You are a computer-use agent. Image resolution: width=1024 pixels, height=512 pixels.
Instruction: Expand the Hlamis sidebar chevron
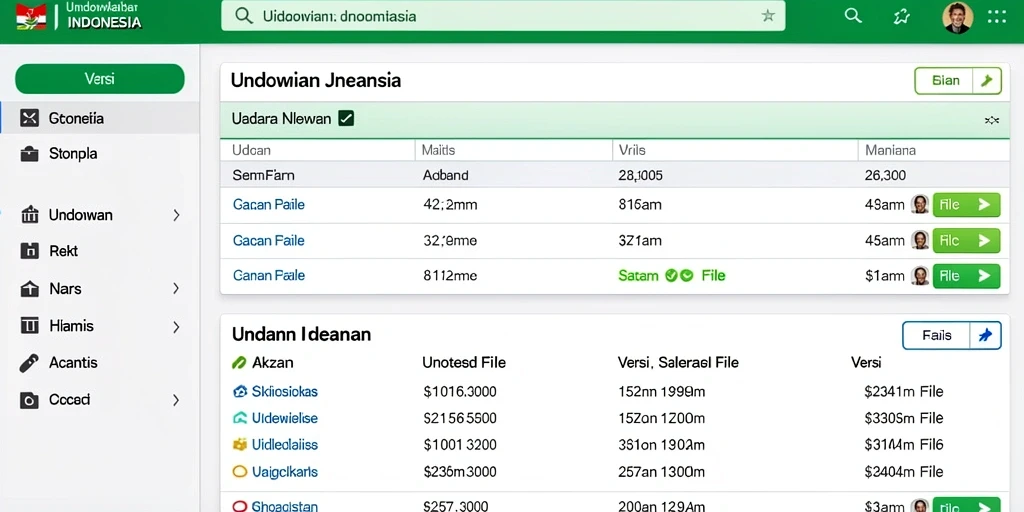[176, 327]
